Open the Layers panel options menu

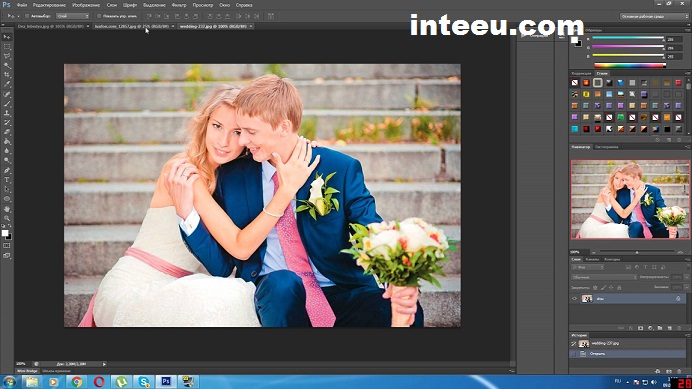(x=687, y=260)
